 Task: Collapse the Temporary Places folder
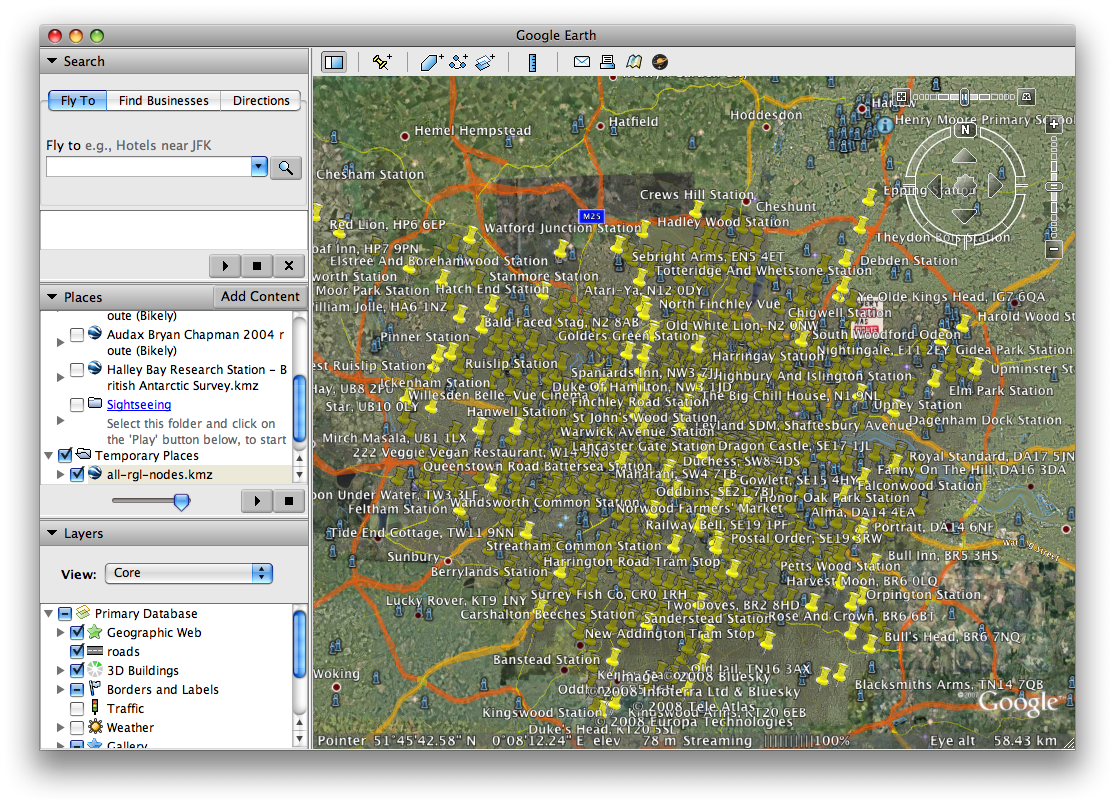(x=48, y=455)
